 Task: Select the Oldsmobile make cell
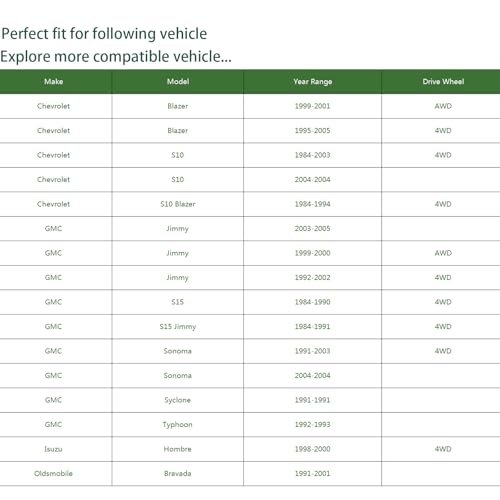(53, 473)
